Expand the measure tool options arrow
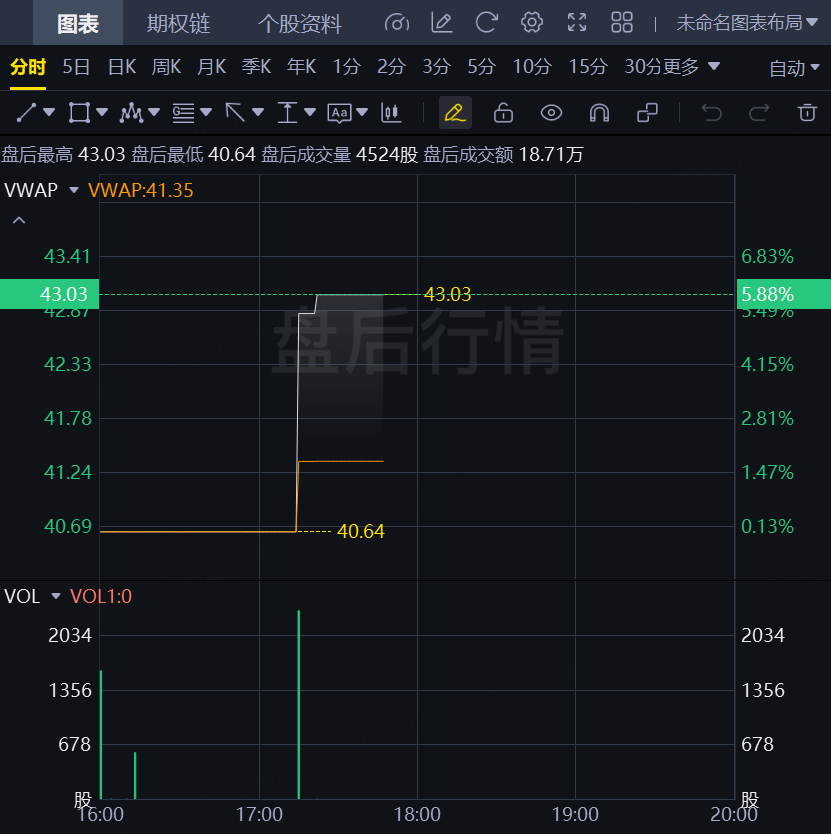Image resolution: width=831 pixels, height=834 pixels. pyautogui.click(x=310, y=112)
